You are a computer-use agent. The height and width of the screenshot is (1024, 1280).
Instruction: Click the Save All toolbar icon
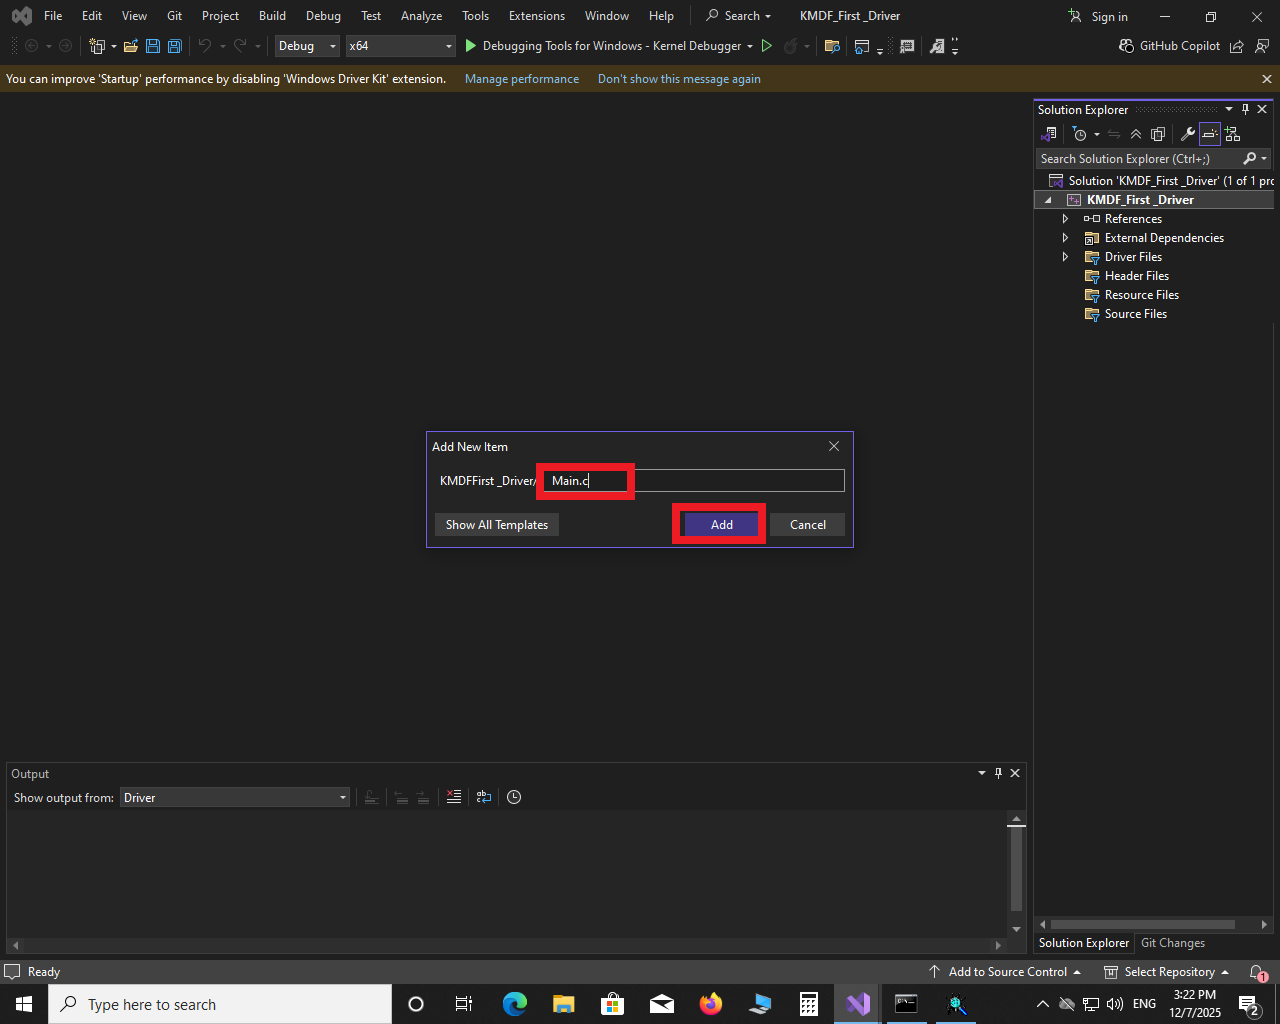175,46
